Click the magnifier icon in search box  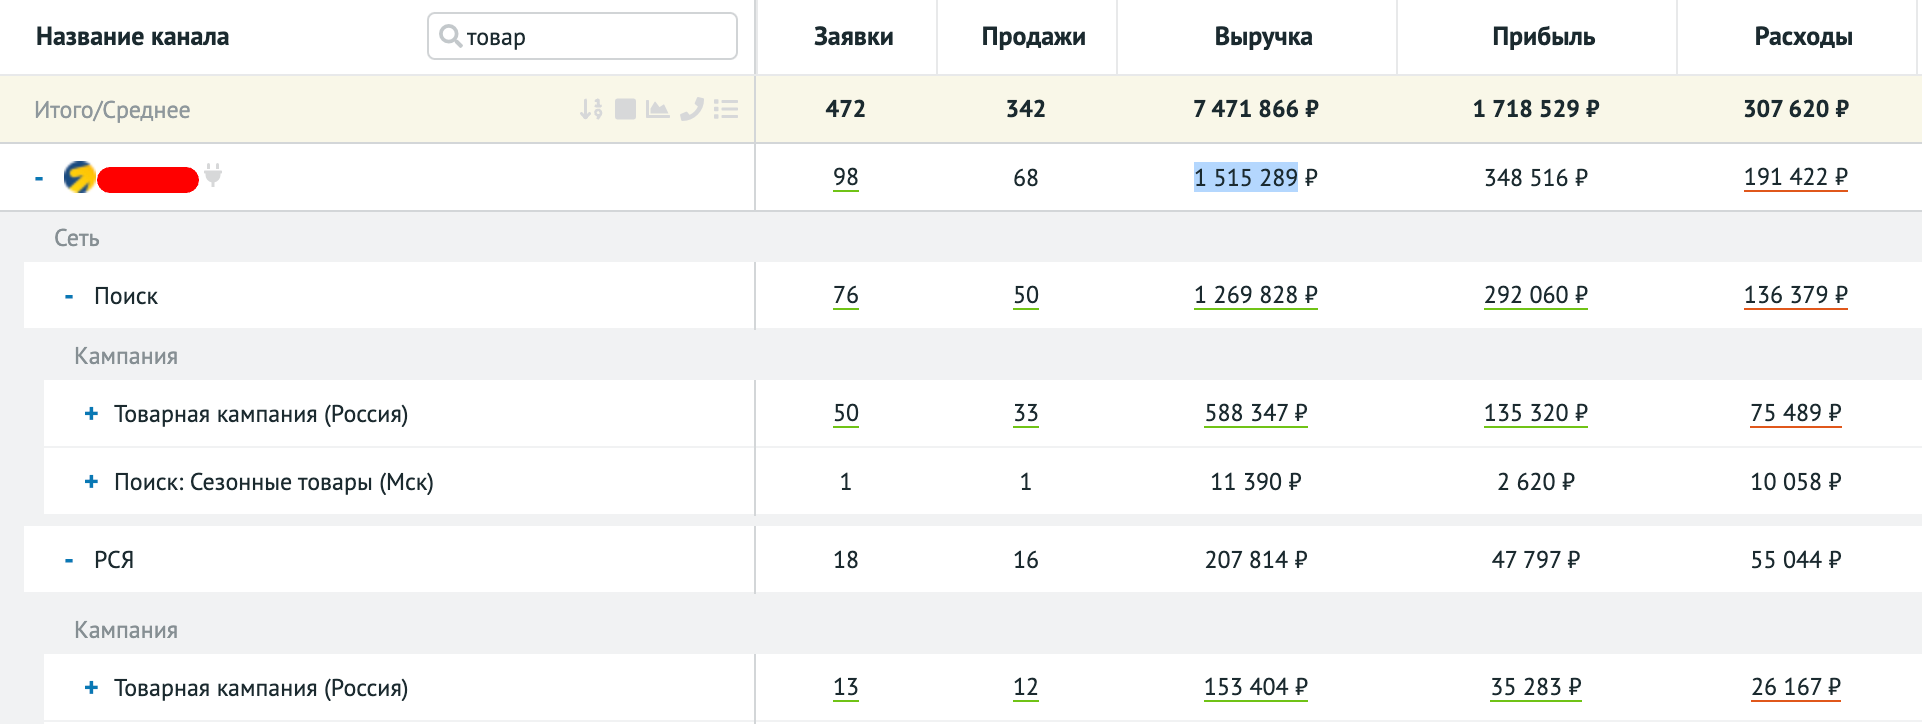point(450,36)
